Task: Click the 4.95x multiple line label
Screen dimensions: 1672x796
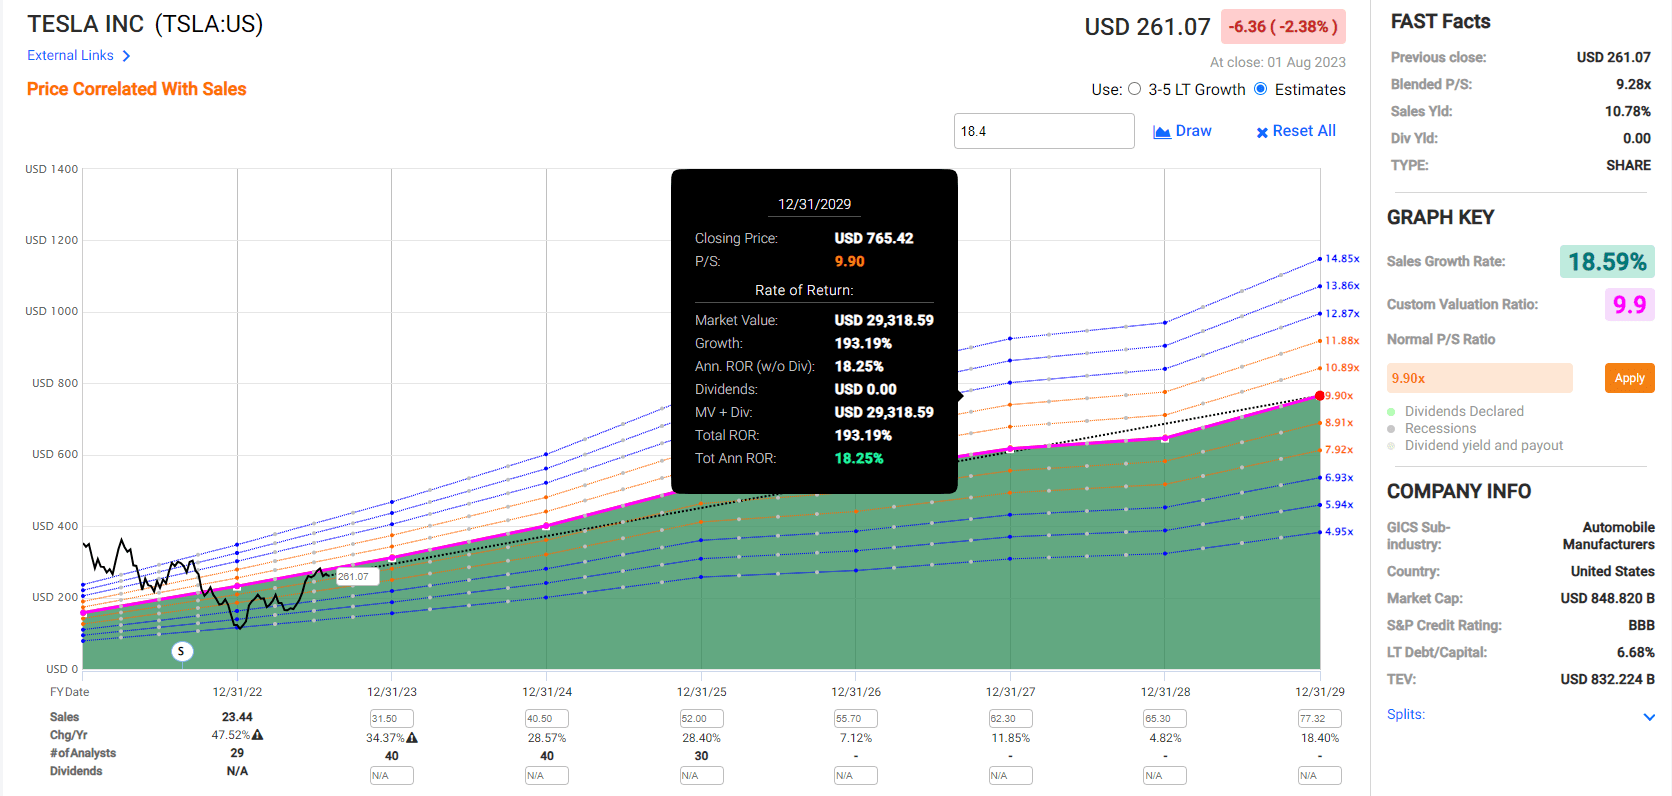Action: tap(1339, 532)
